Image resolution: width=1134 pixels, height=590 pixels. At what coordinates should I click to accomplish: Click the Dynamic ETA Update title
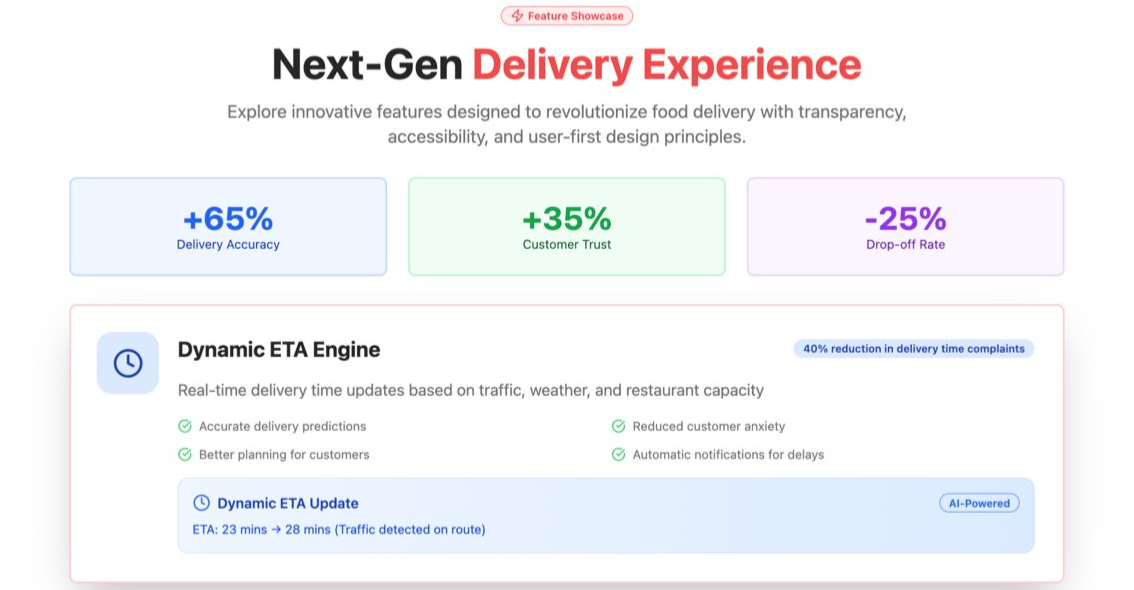[288, 503]
